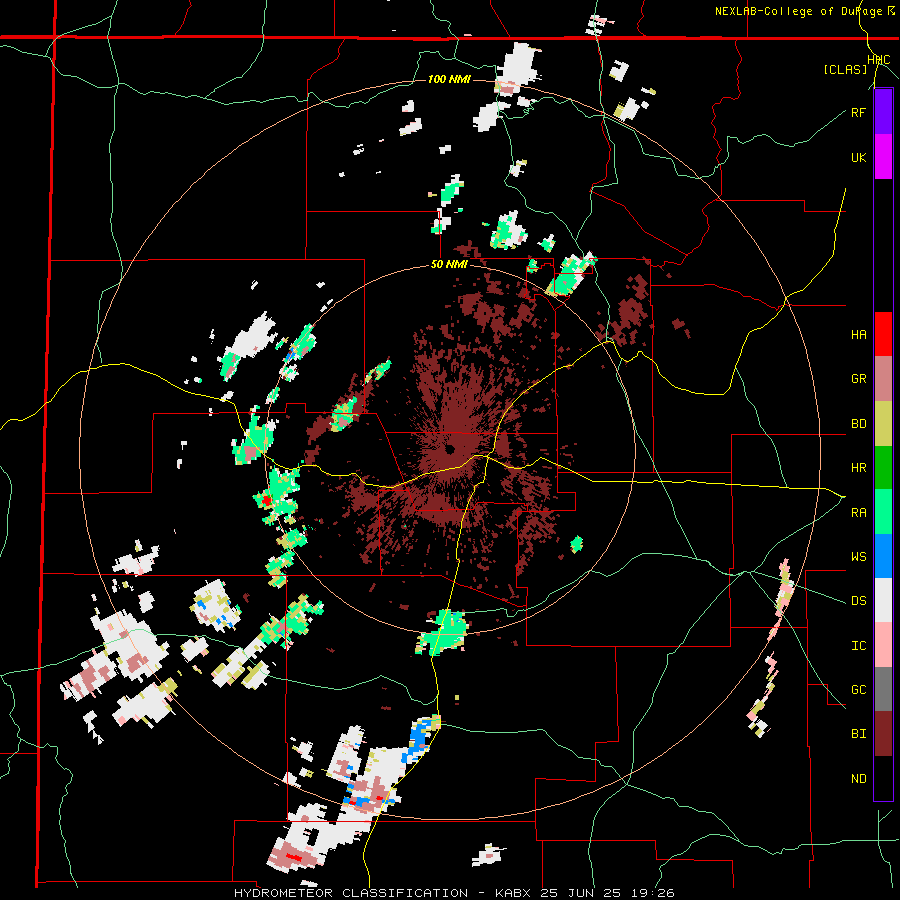Click the UK magenta legend swatch
Image resolution: width=900 pixels, height=900 pixels.
(x=883, y=157)
